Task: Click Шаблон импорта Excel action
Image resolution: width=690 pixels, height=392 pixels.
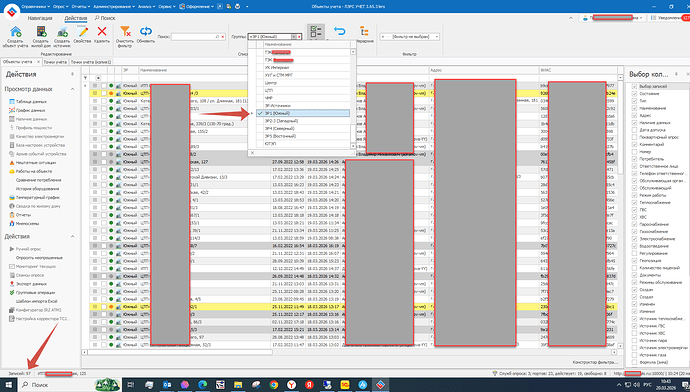Action: (37, 301)
